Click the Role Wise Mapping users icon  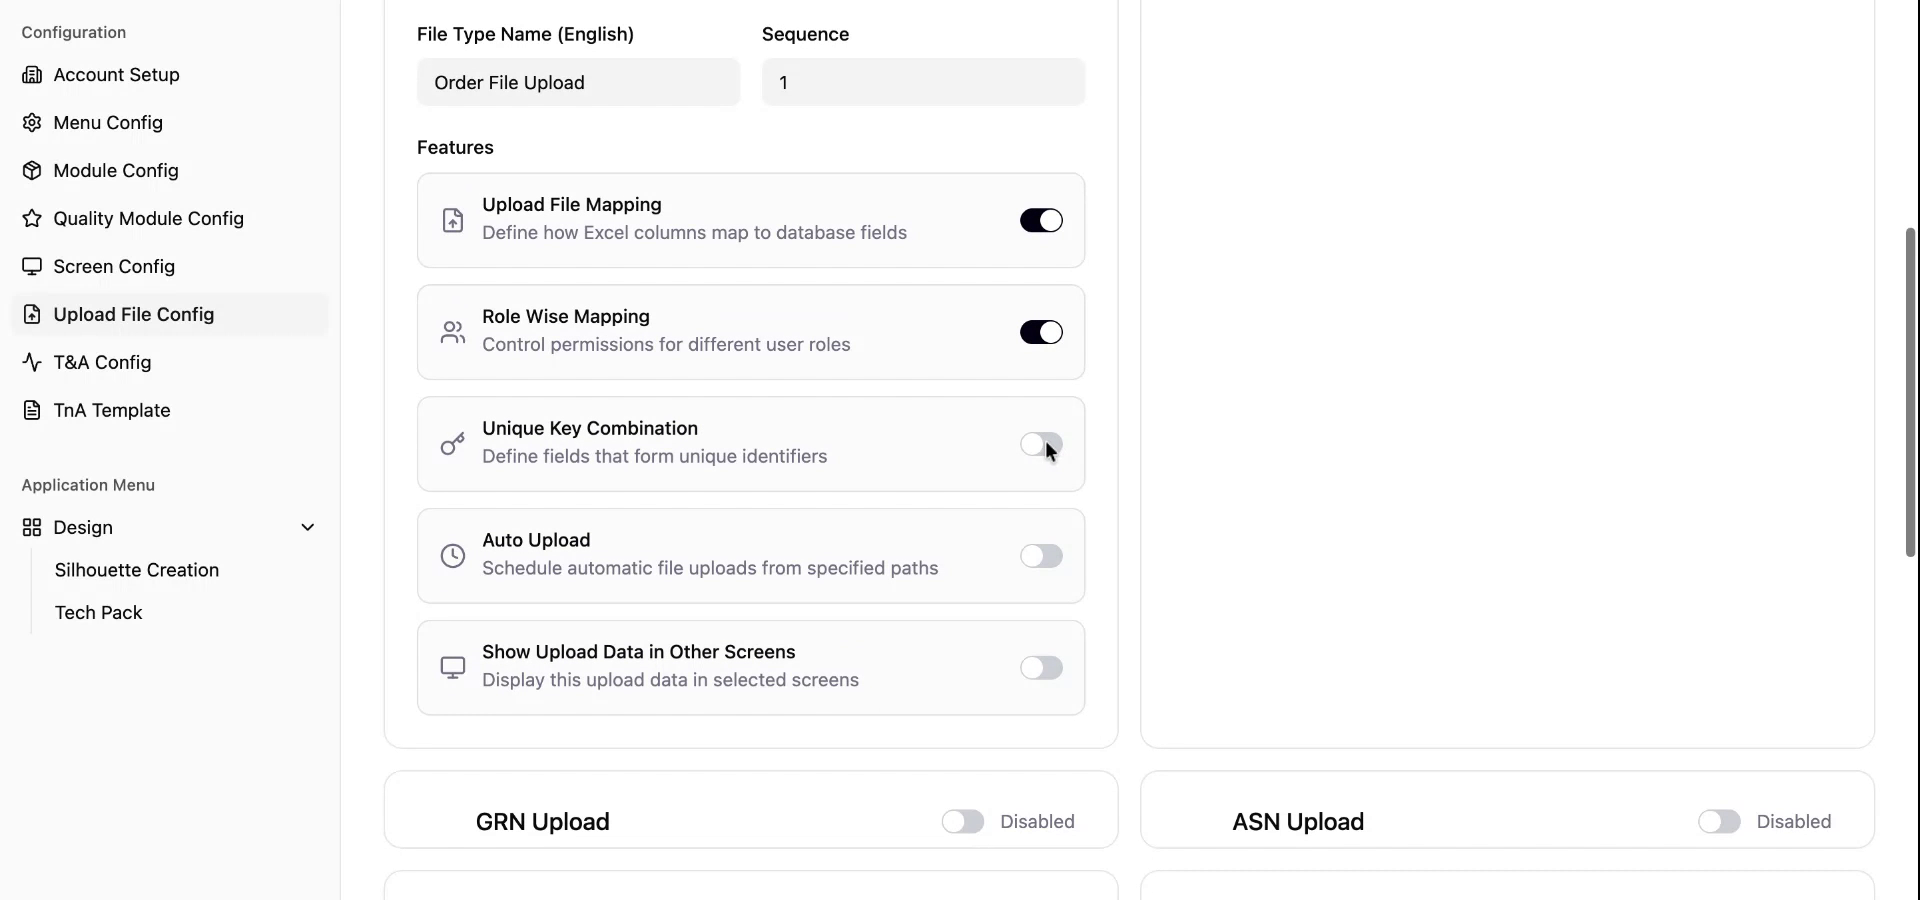[453, 332]
